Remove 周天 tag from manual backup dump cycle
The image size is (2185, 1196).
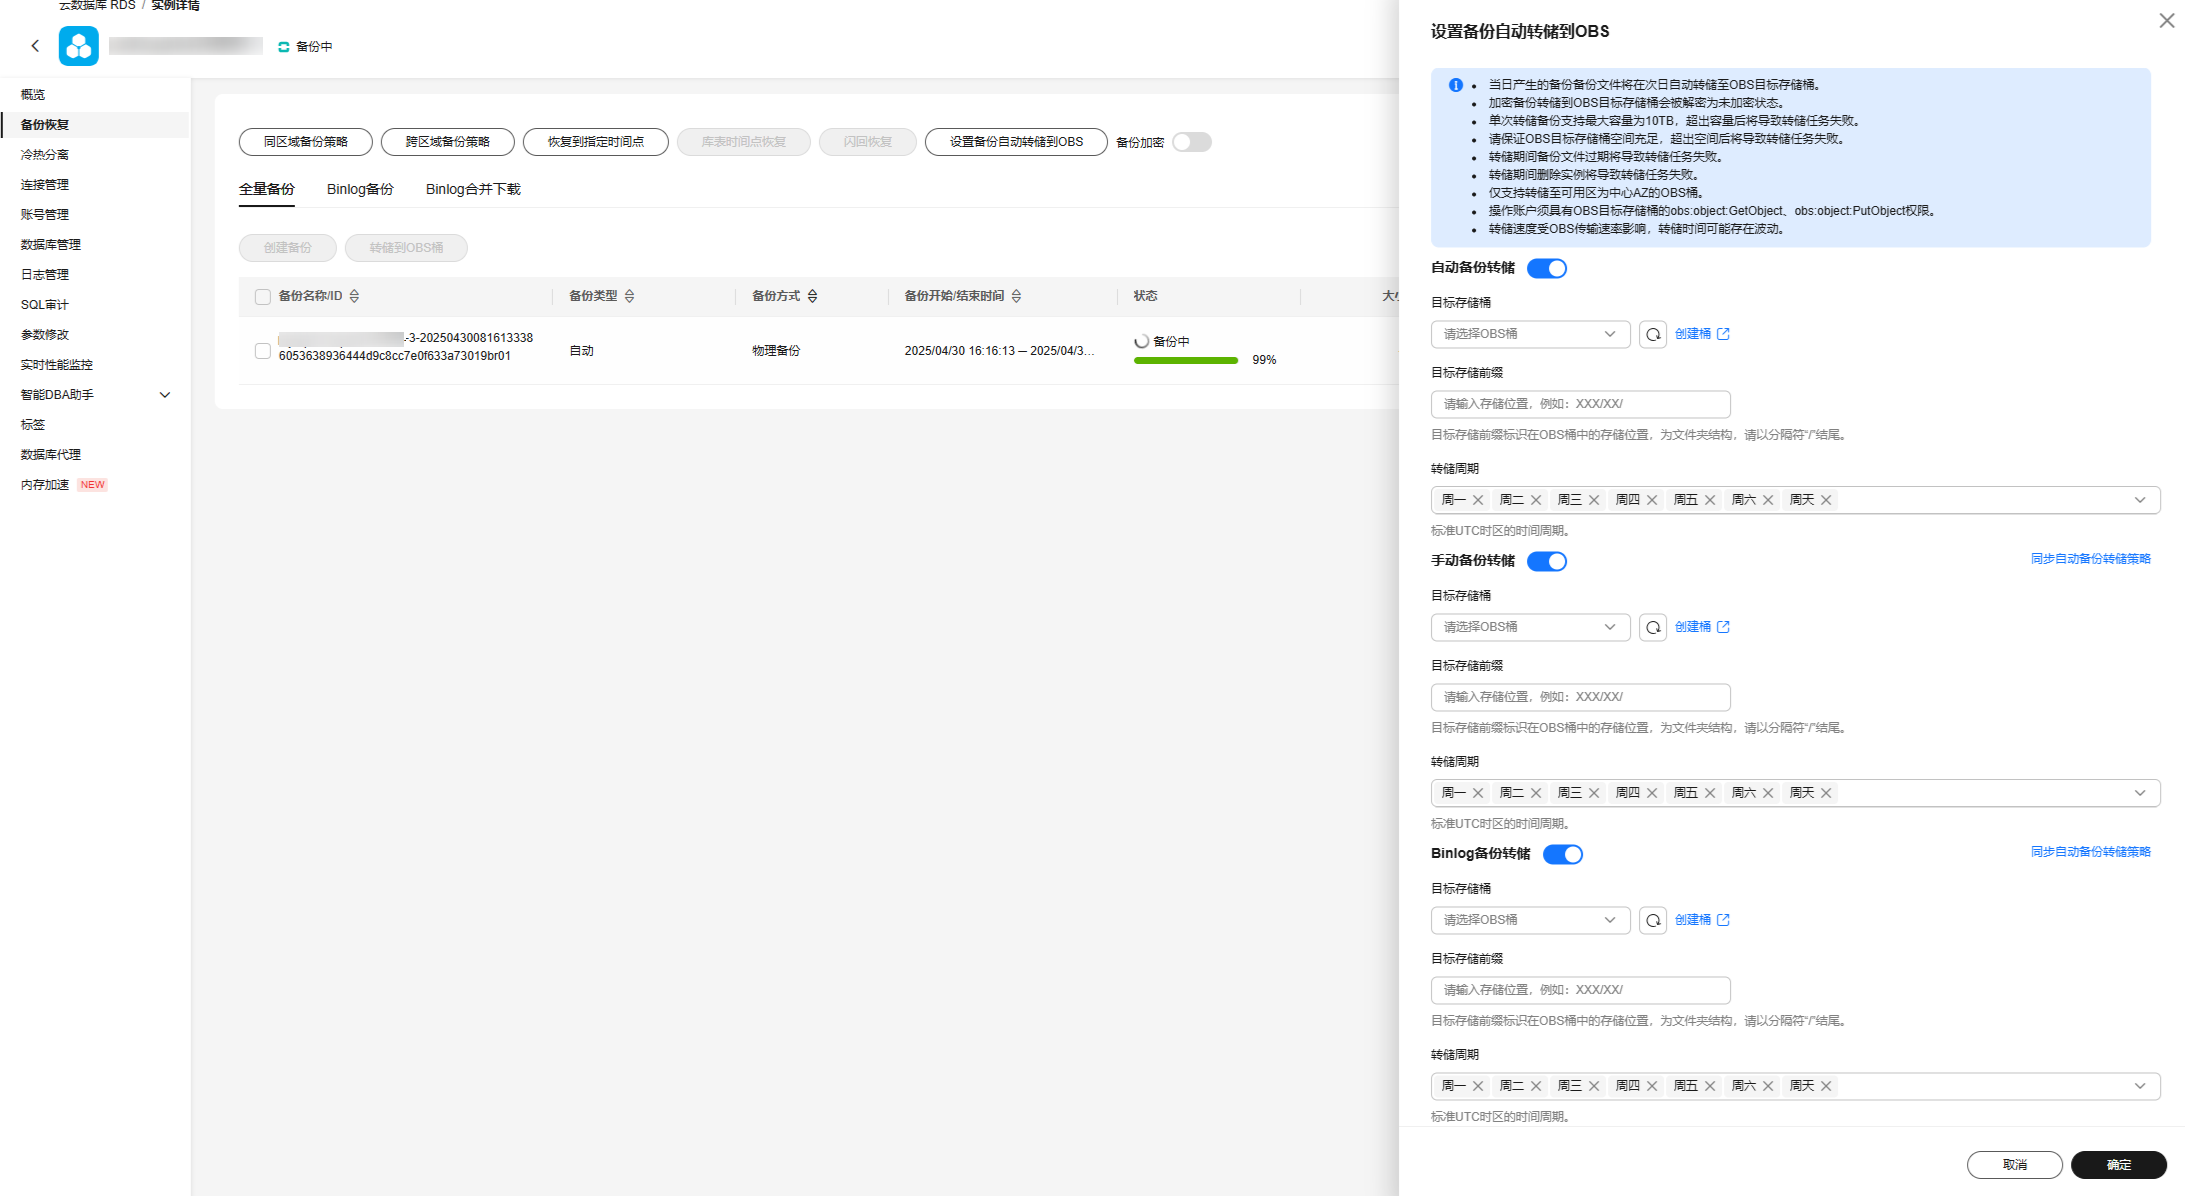coord(1826,793)
